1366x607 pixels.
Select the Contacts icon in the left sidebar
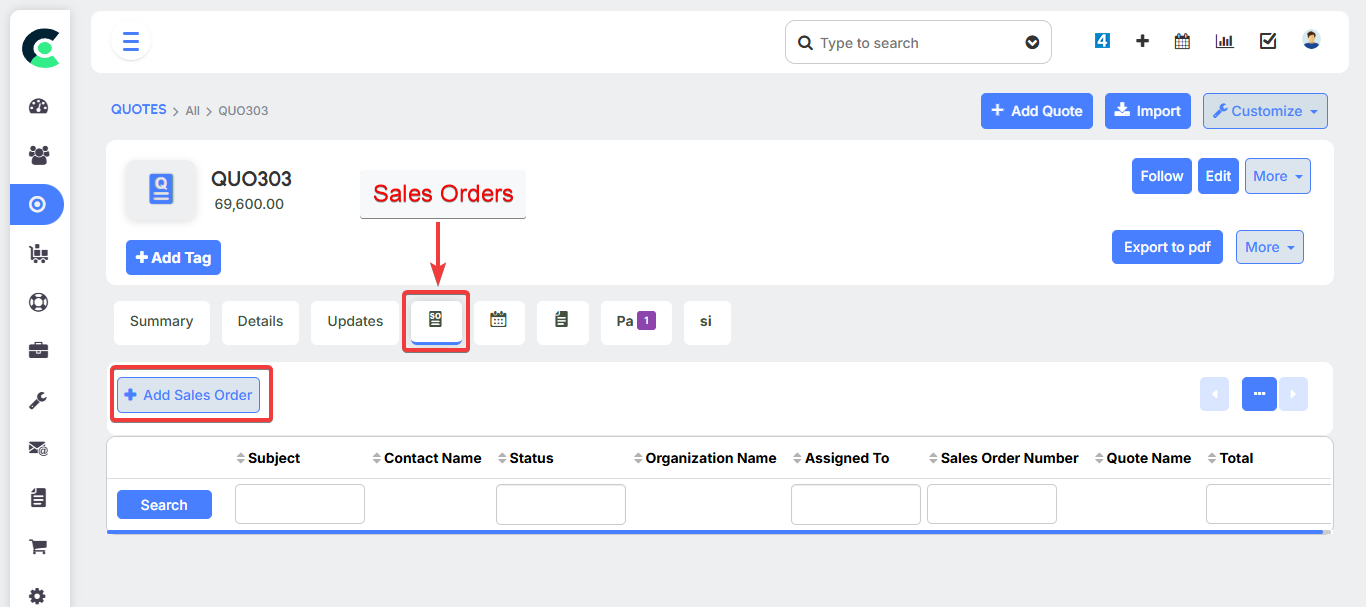(x=38, y=154)
